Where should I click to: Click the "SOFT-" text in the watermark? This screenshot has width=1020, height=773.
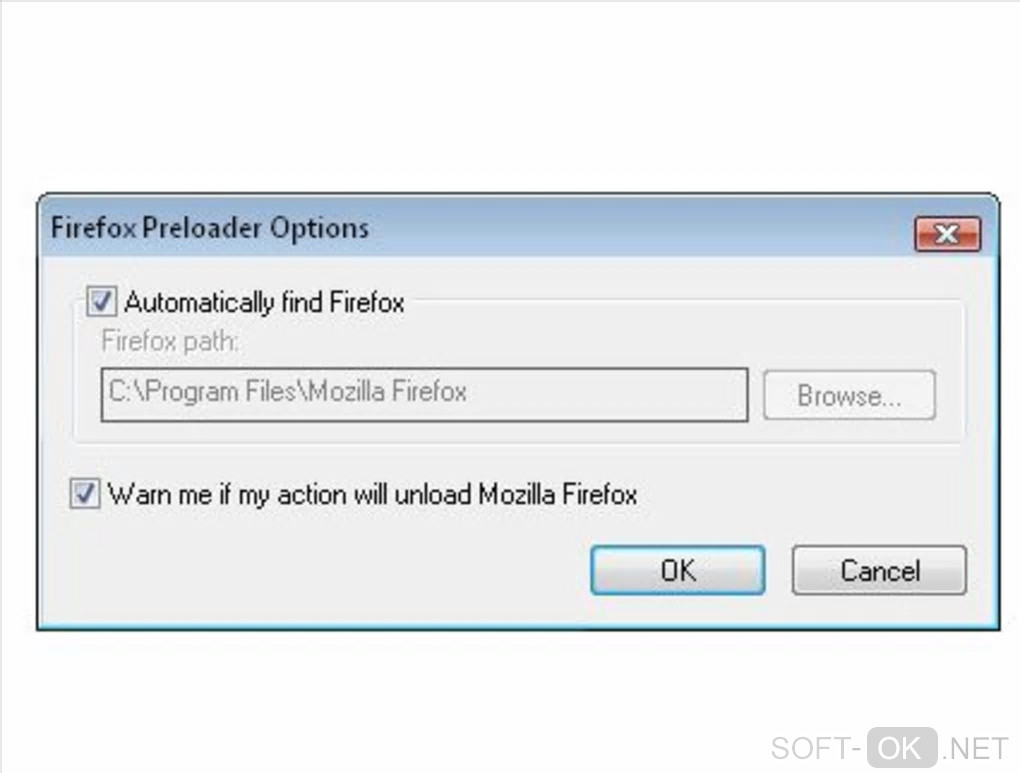(816, 748)
